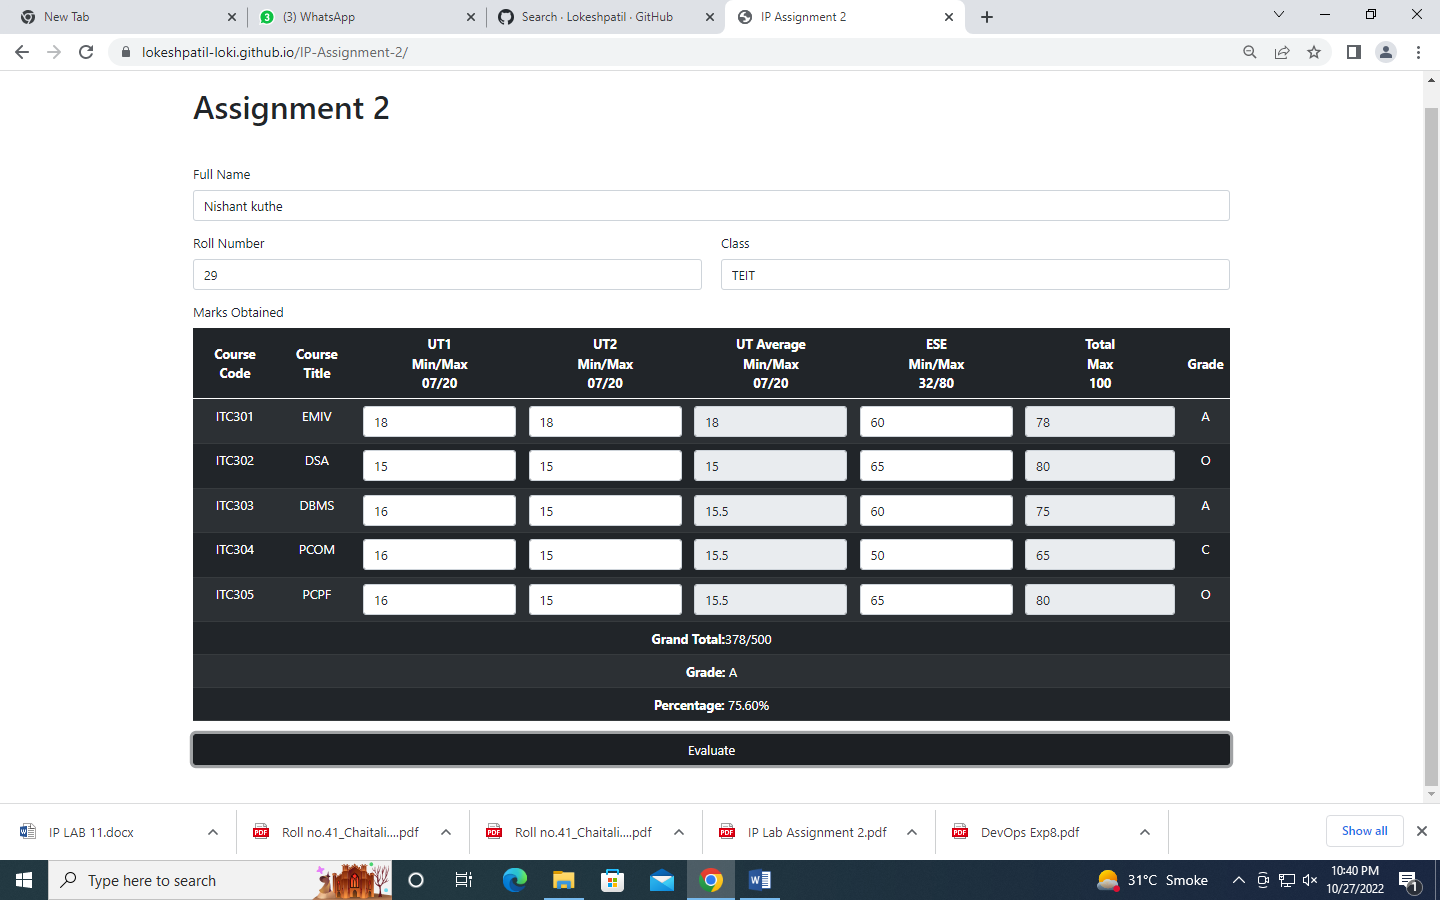Reload the page
This screenshot has height=900, width=1440.
click(x=86, y=52)
